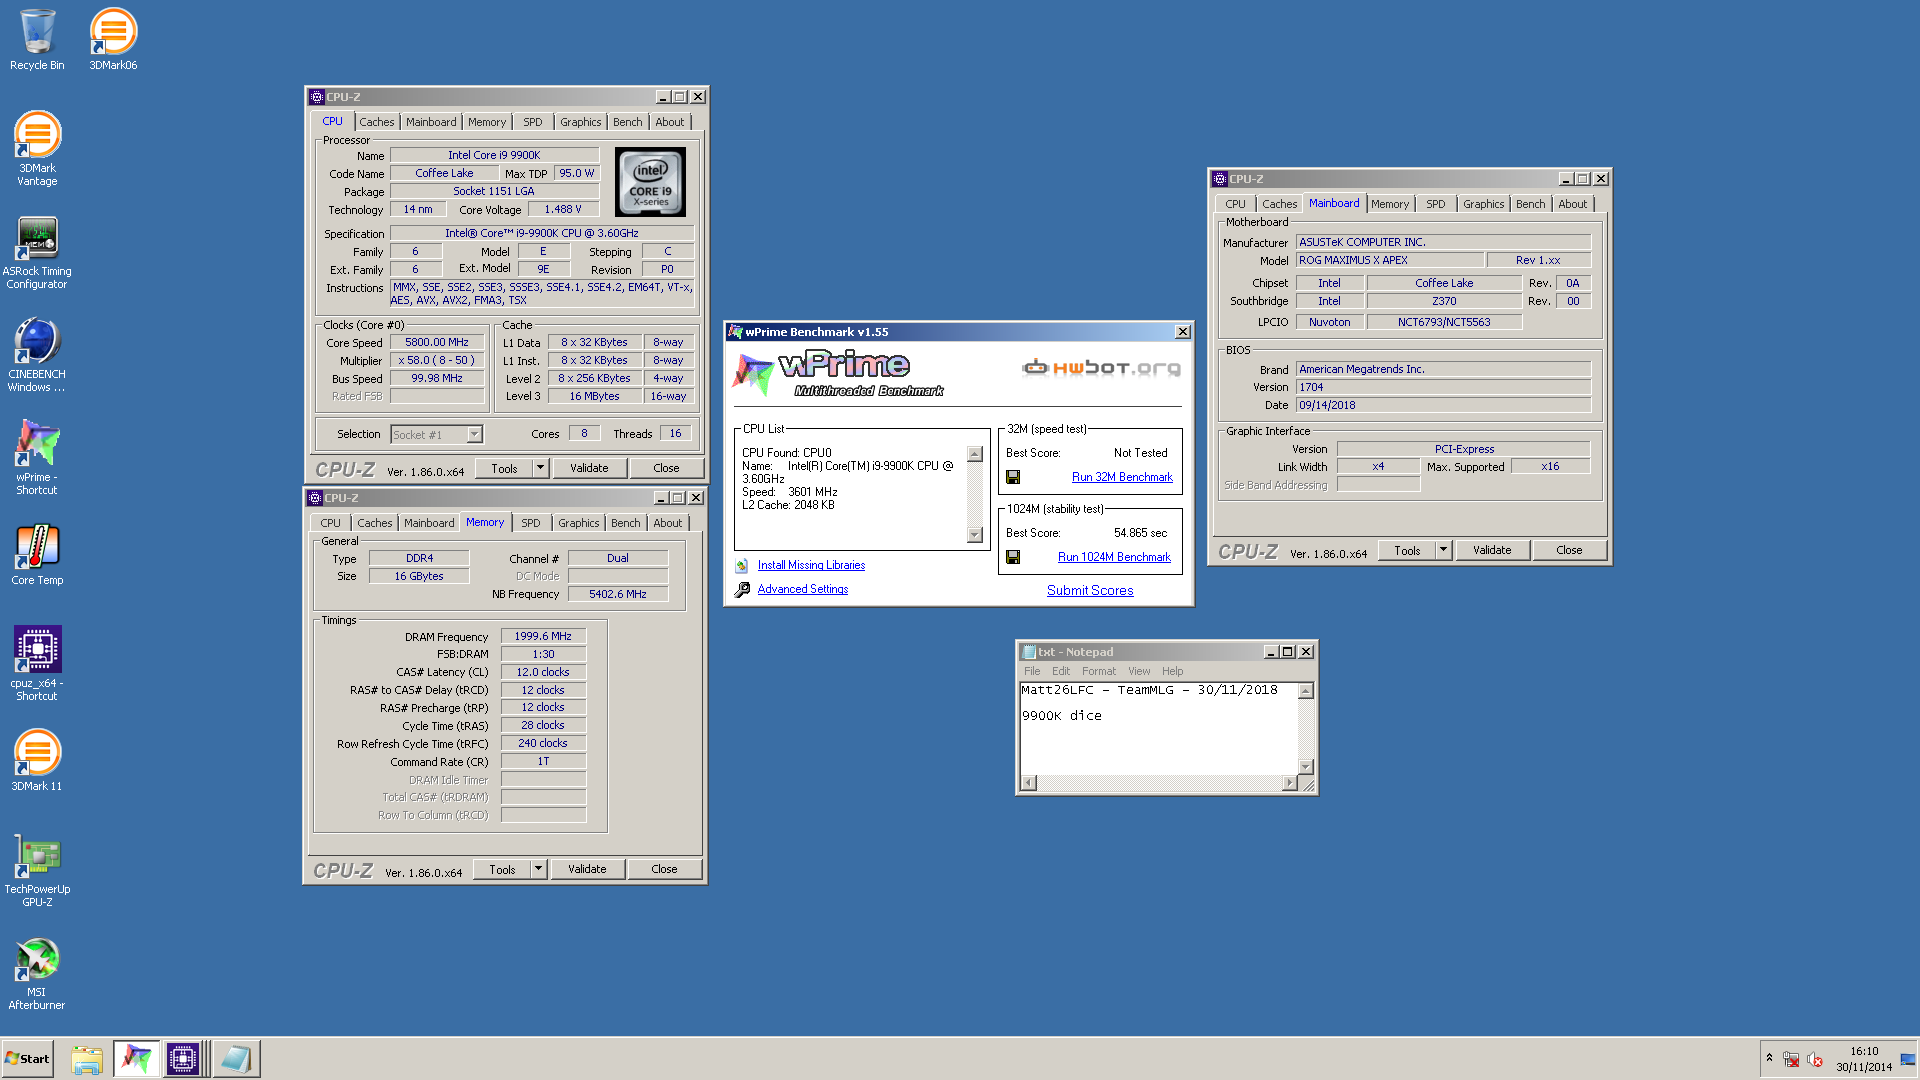
Task: Open 3DMark Vantage desktop shortcut
Action: pyautogui.click(x=37, y=148)
